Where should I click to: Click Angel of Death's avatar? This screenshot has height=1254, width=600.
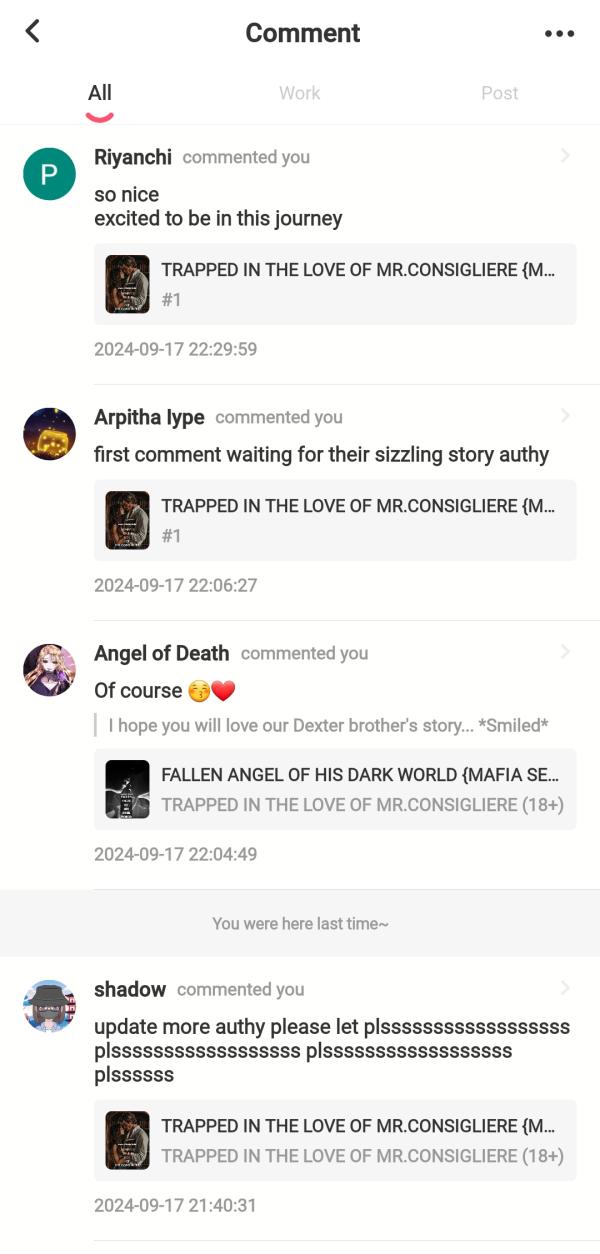coord(49,669)
